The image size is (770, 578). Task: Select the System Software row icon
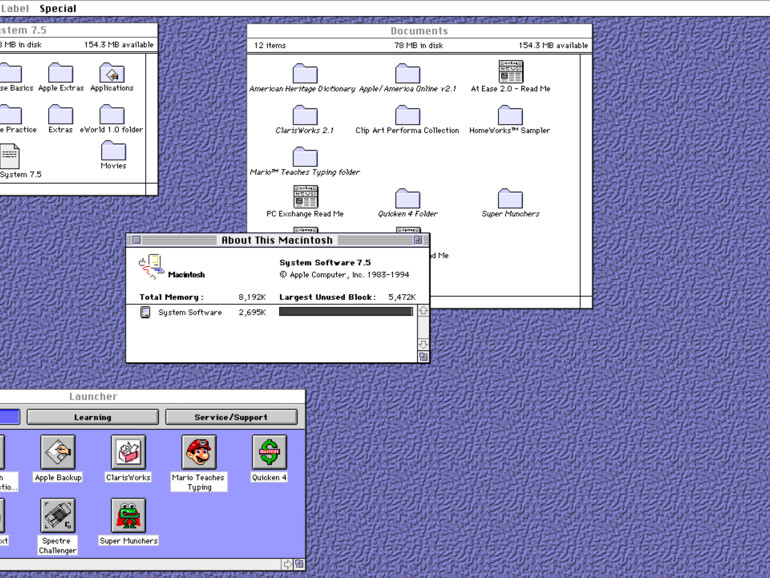click(x=145, y=312)
